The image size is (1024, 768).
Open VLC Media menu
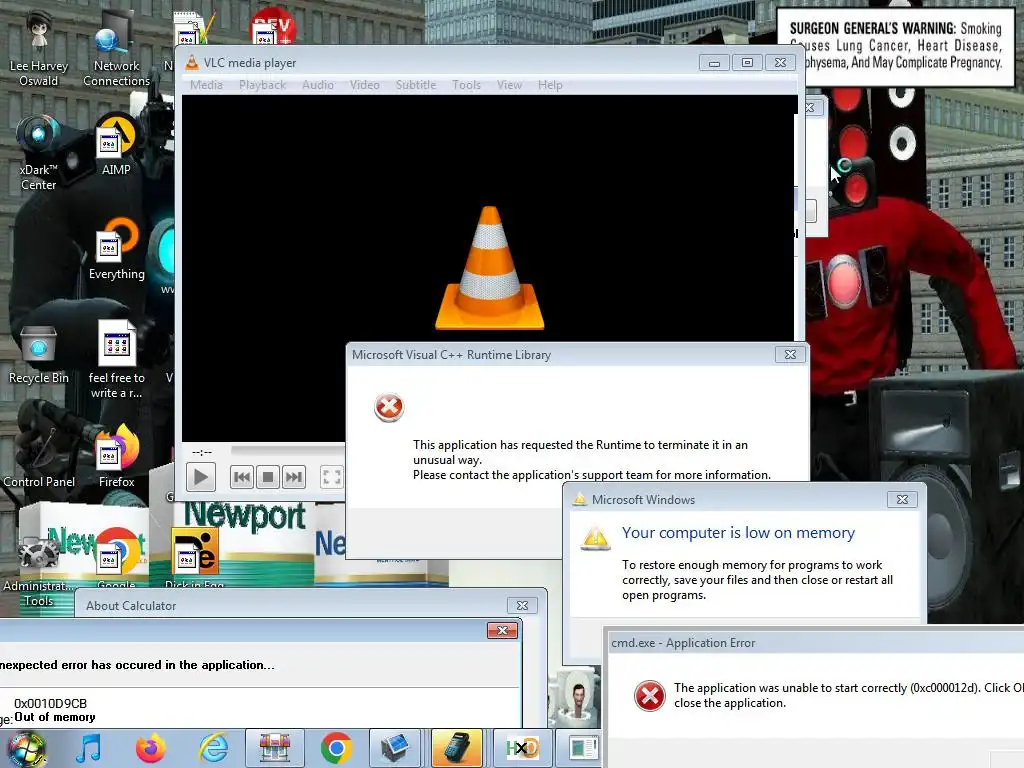pos(206,85)
